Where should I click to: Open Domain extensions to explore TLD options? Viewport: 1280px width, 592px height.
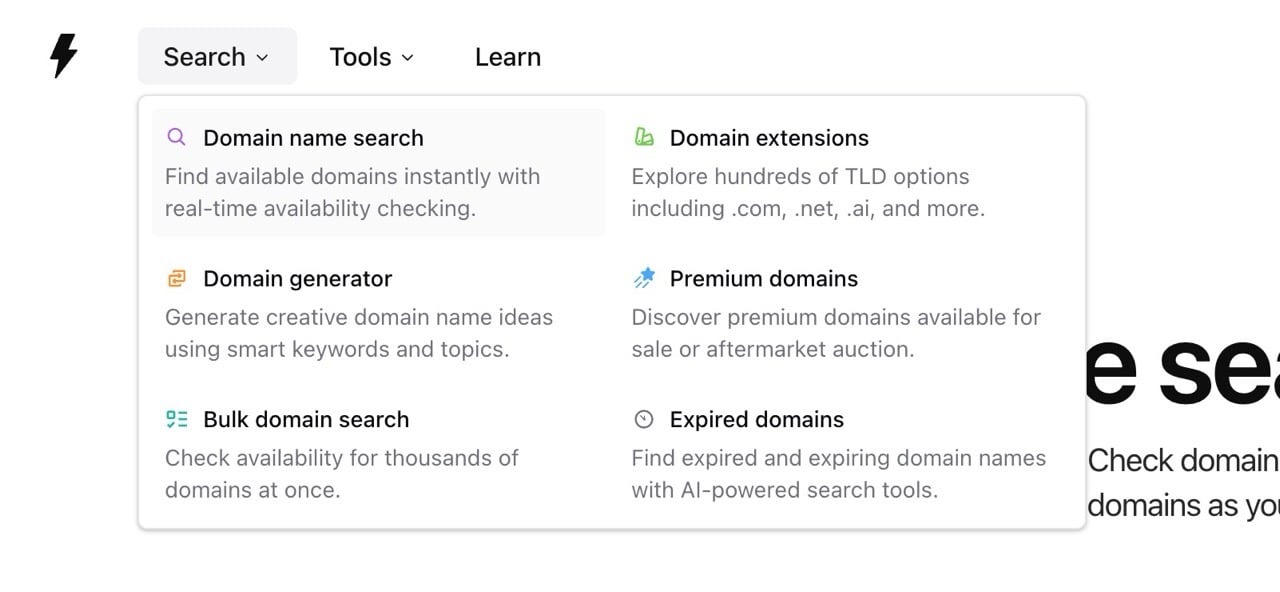(x=769, y=137)
